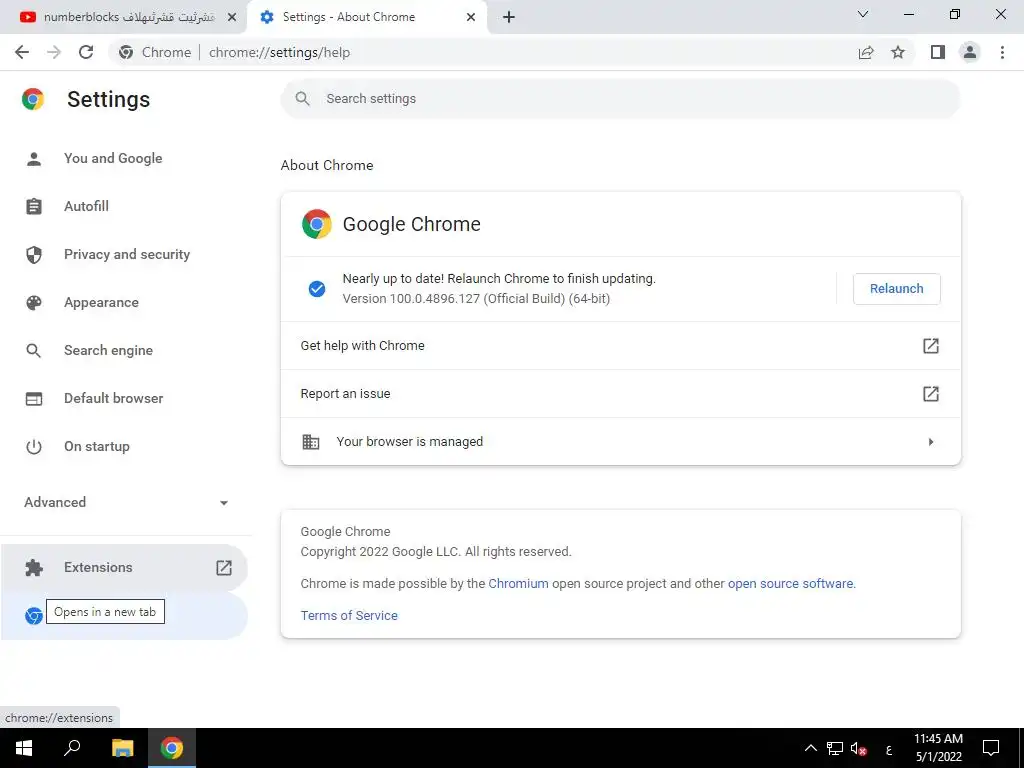Viewport: 1024px width, 768px height.
Task: Open a new tab with plus button
Action: click(509, 17)
